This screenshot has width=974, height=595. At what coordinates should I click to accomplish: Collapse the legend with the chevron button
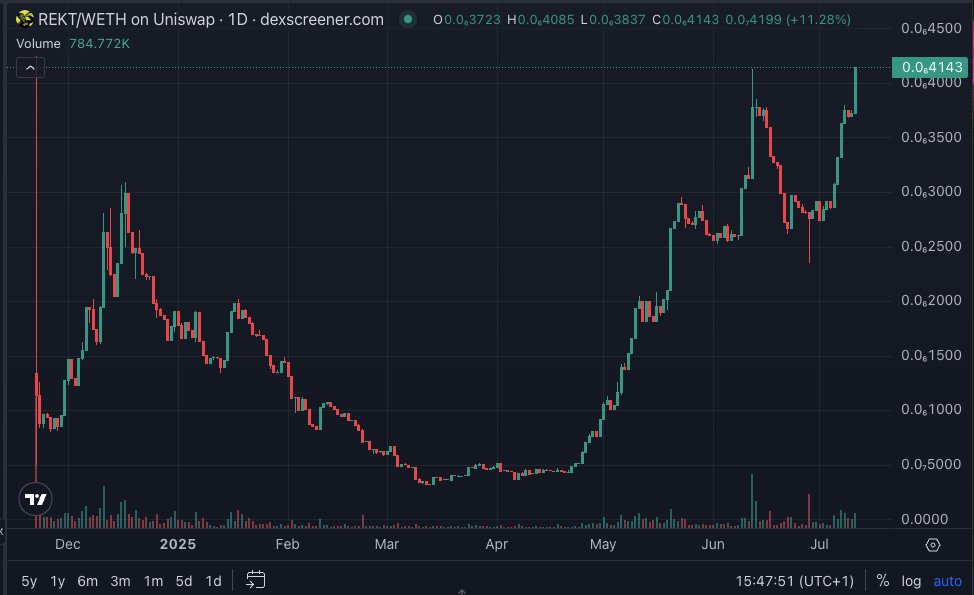(30, 68)
